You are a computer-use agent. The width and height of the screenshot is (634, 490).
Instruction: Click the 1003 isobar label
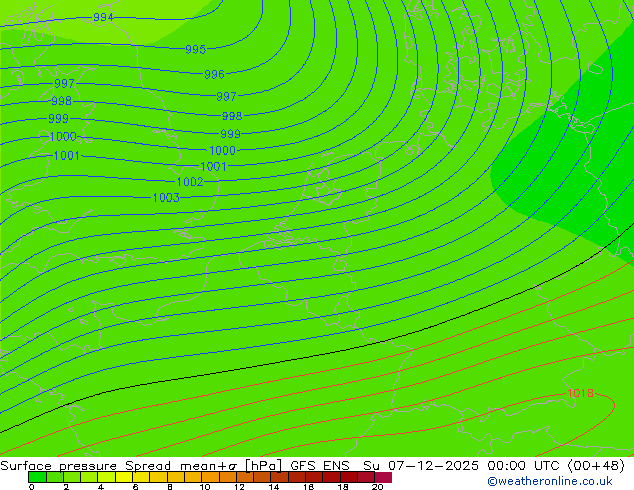166,198
